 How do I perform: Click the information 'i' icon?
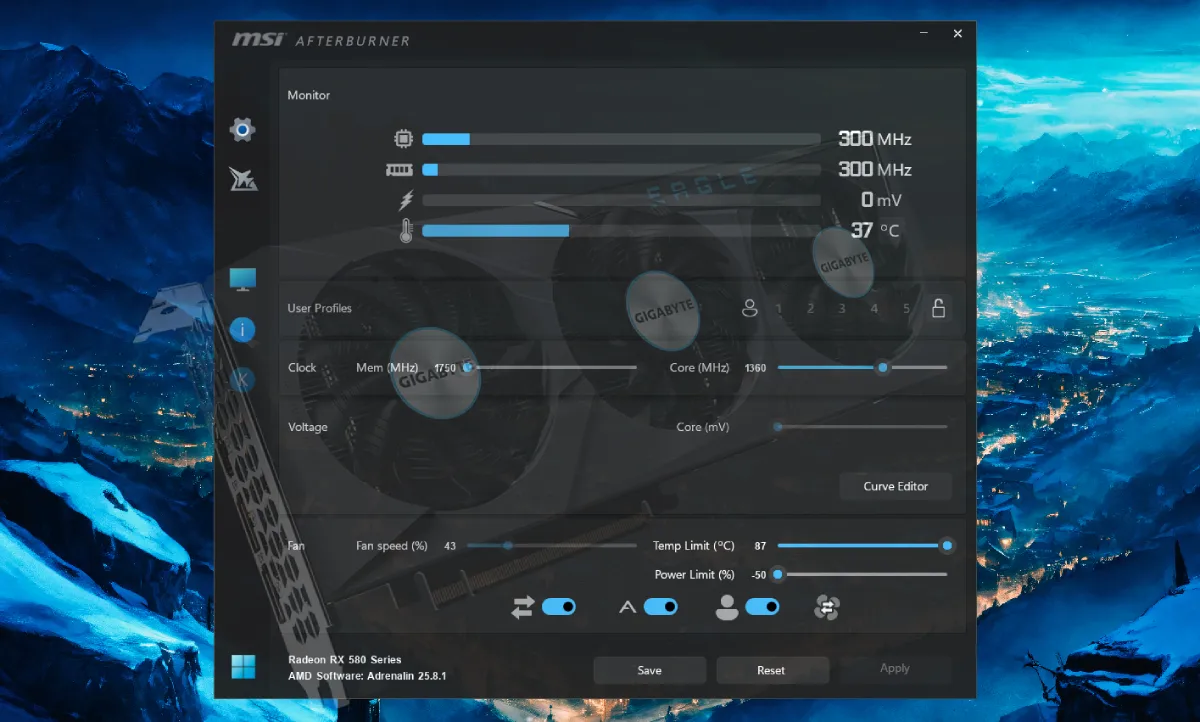pos(241,329)
